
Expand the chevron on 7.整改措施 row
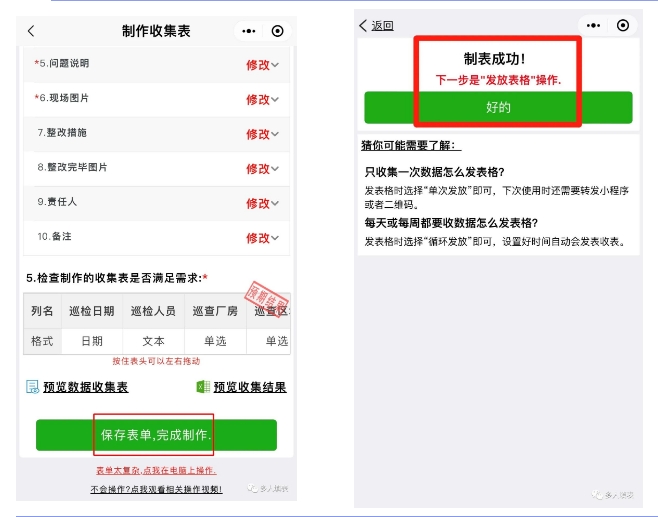coord(275,134)
